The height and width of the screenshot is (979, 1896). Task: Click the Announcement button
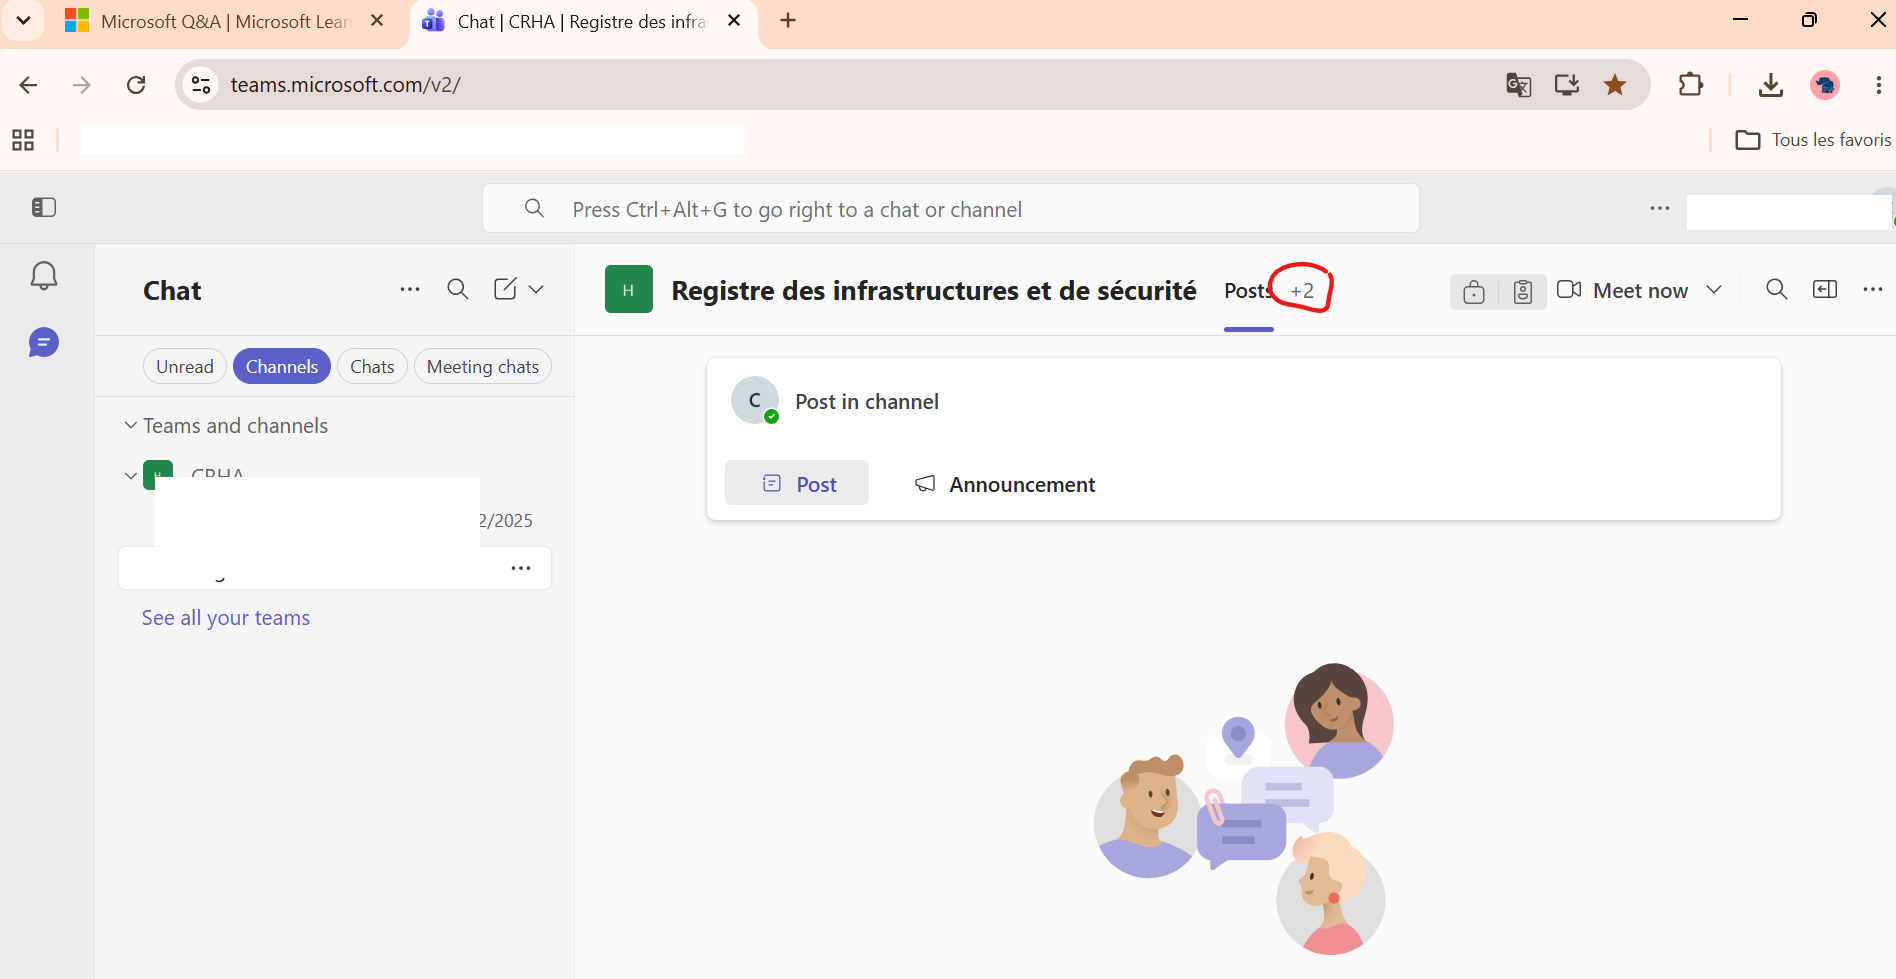tap(1005, 484)
